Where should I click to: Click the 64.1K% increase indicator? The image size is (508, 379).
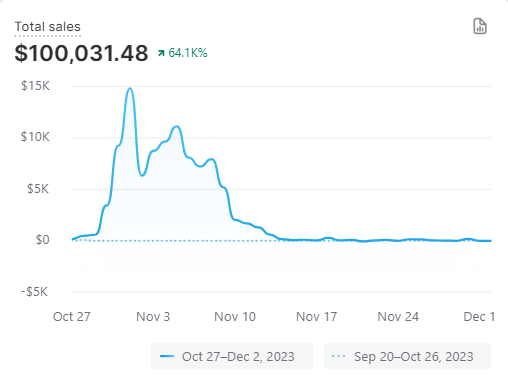click(183, 53)
